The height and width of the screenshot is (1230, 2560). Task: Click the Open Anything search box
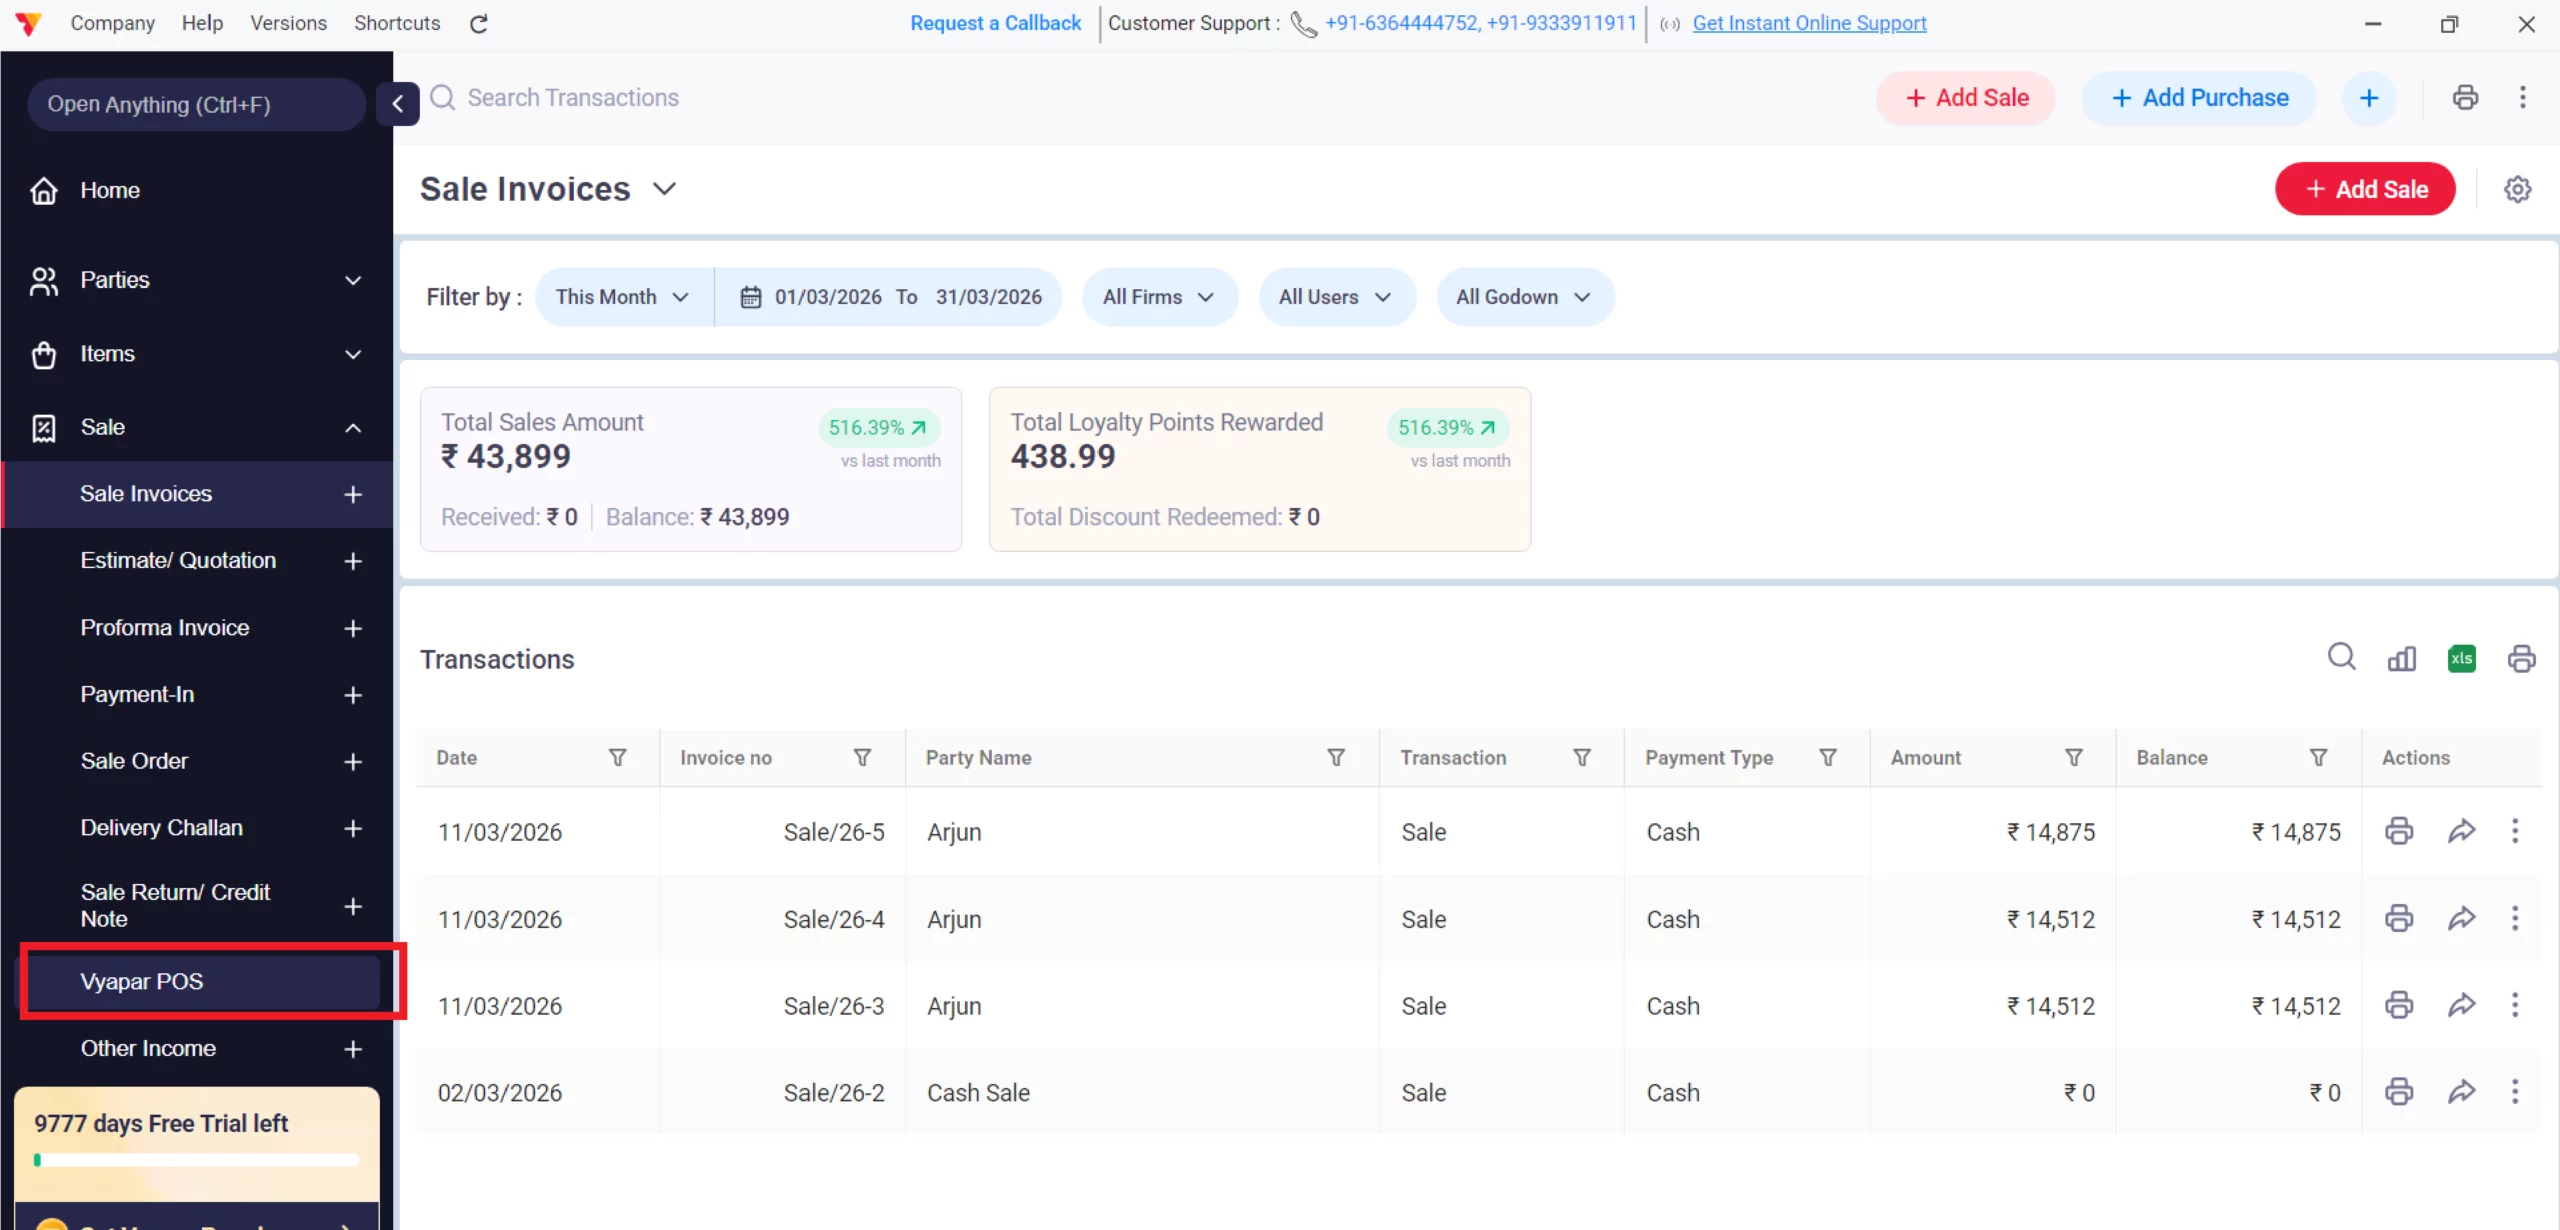[x=196, y=105]
